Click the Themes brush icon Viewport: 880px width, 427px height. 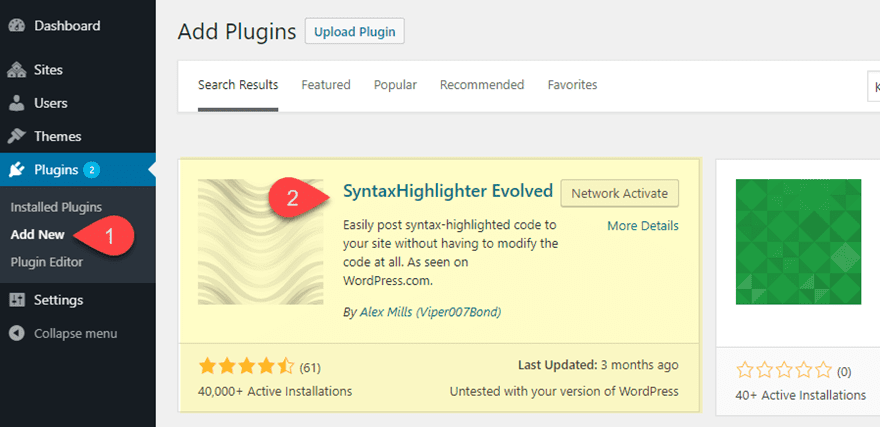coord(17,136)
